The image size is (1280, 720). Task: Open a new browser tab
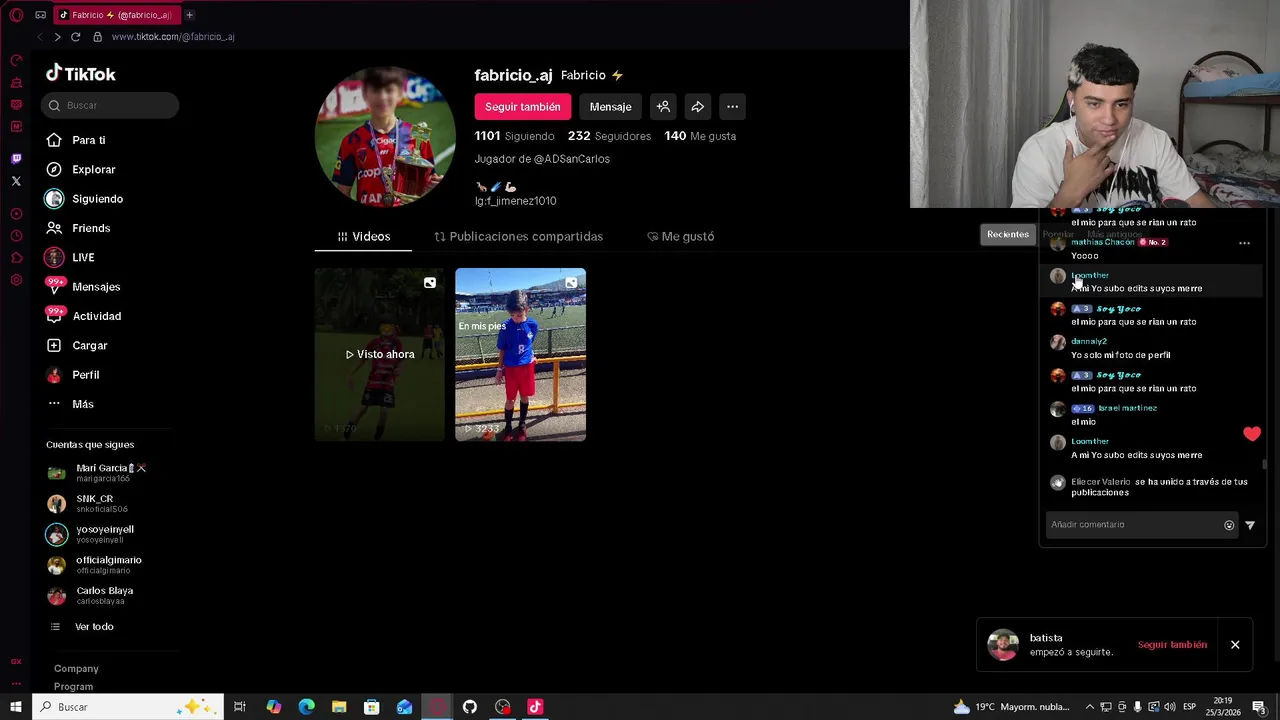click(x=189, y=15)
